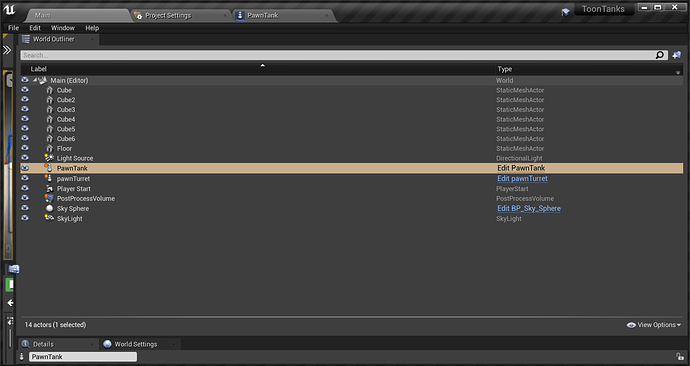Click the Details panel magnifier icon
Screen dimensions: 690x366
click(26, 344)
